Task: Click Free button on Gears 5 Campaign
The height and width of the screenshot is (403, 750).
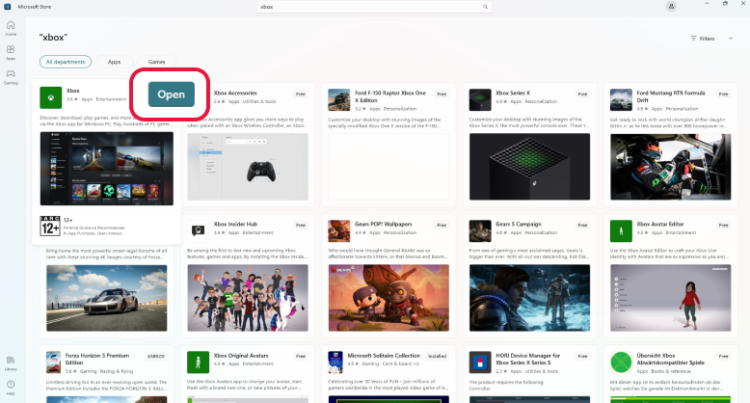Action: click(x=582, y=225)
